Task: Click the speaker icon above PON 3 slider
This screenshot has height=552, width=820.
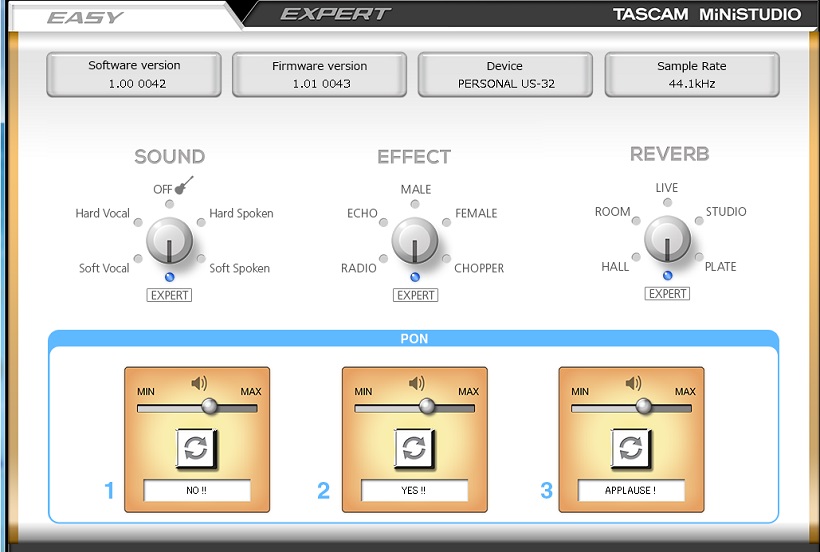Action: (633, 384)
